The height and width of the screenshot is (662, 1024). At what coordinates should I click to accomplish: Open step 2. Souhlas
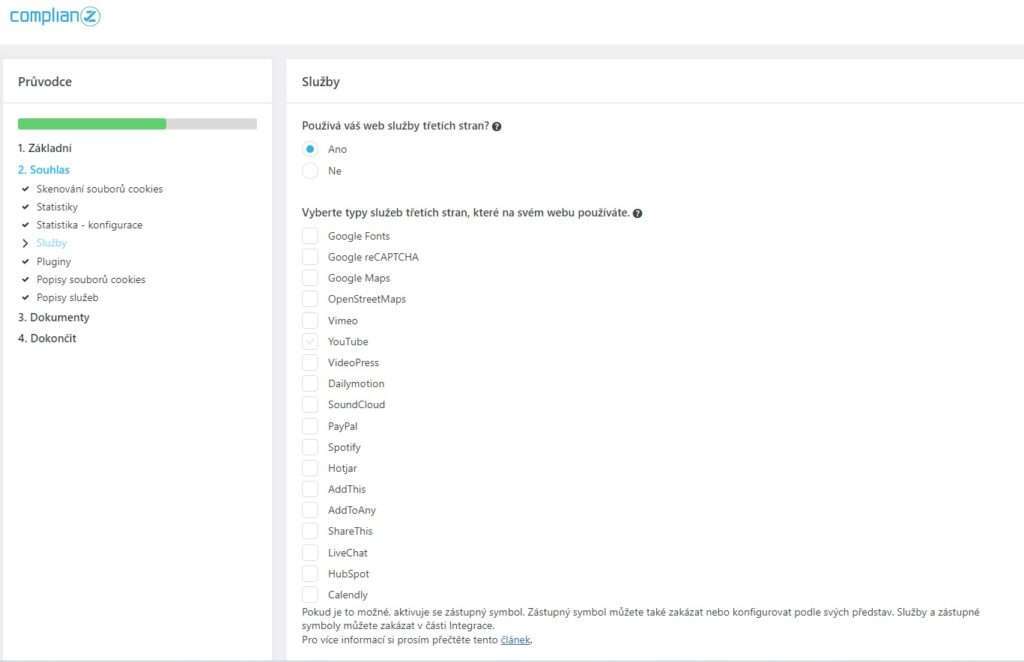click(x=44, y=170)
